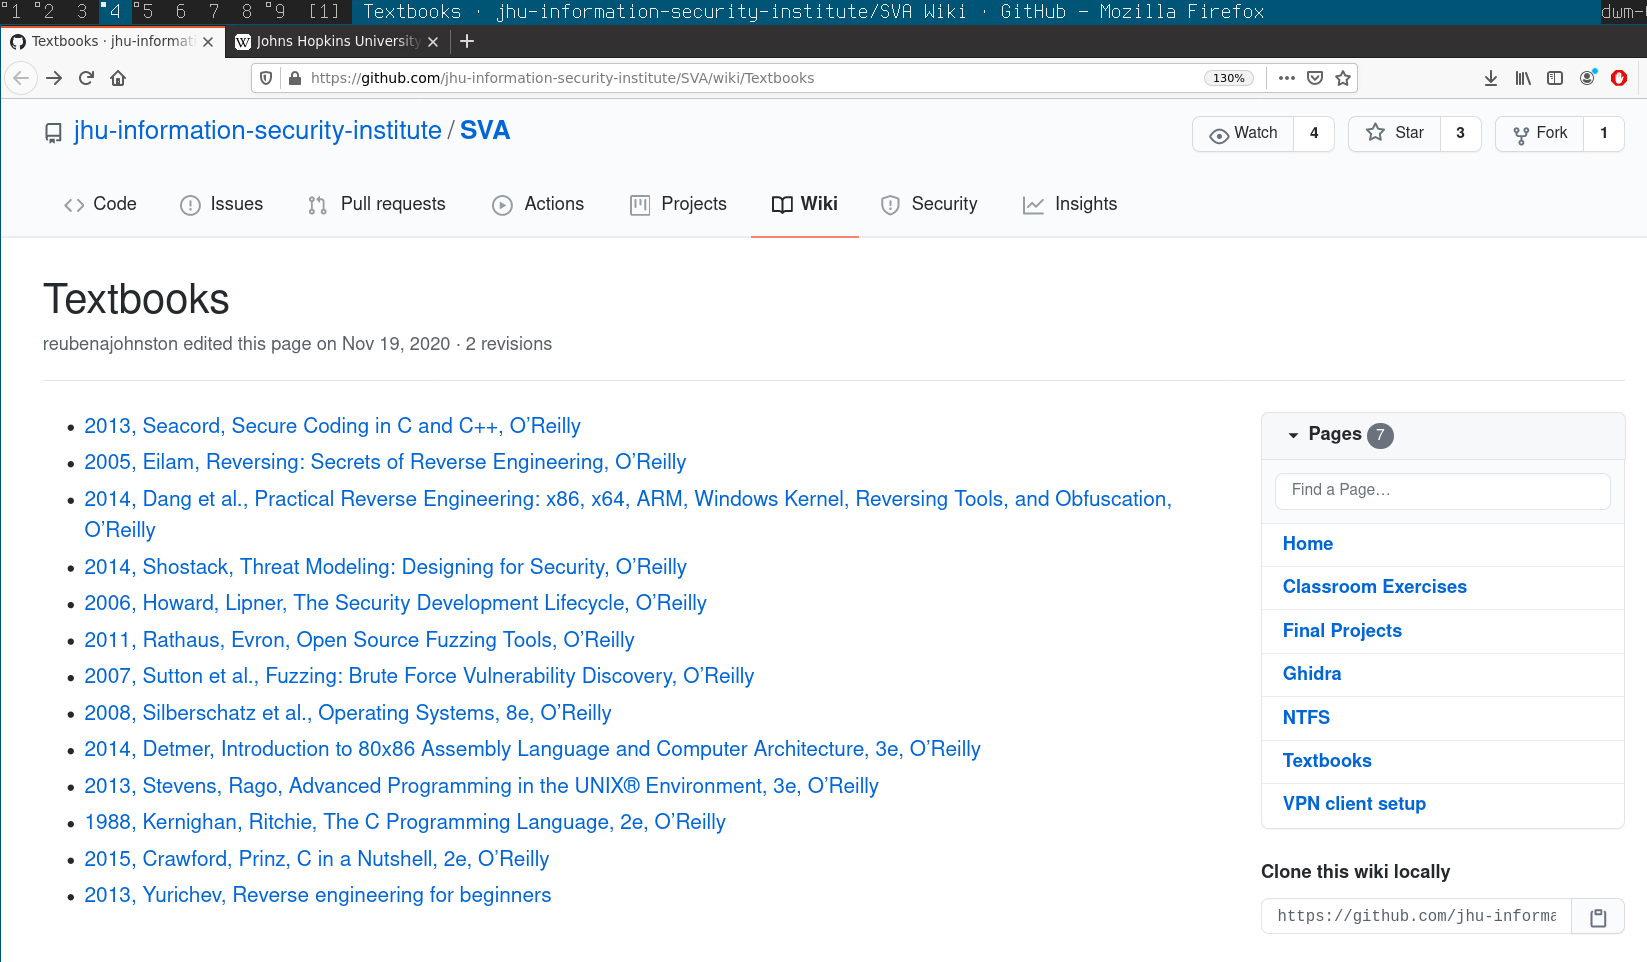Open Final Projects wiki page
This screenshot has height=962, width=1647.
tap(1342, 631)
